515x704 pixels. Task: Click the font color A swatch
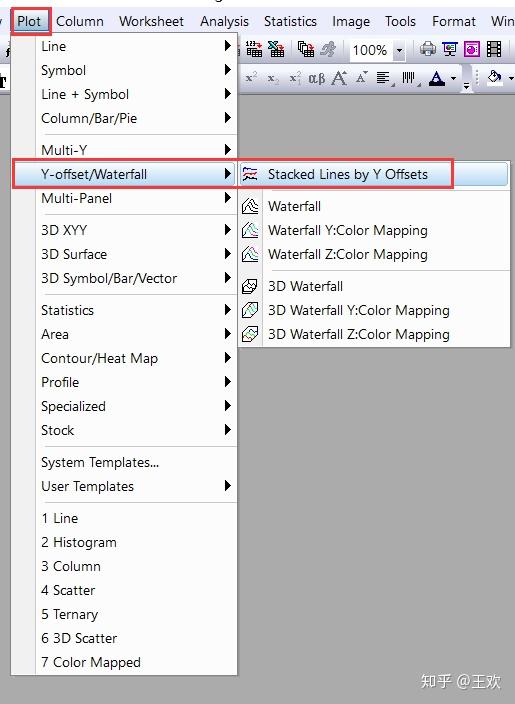tap(437, 79)
